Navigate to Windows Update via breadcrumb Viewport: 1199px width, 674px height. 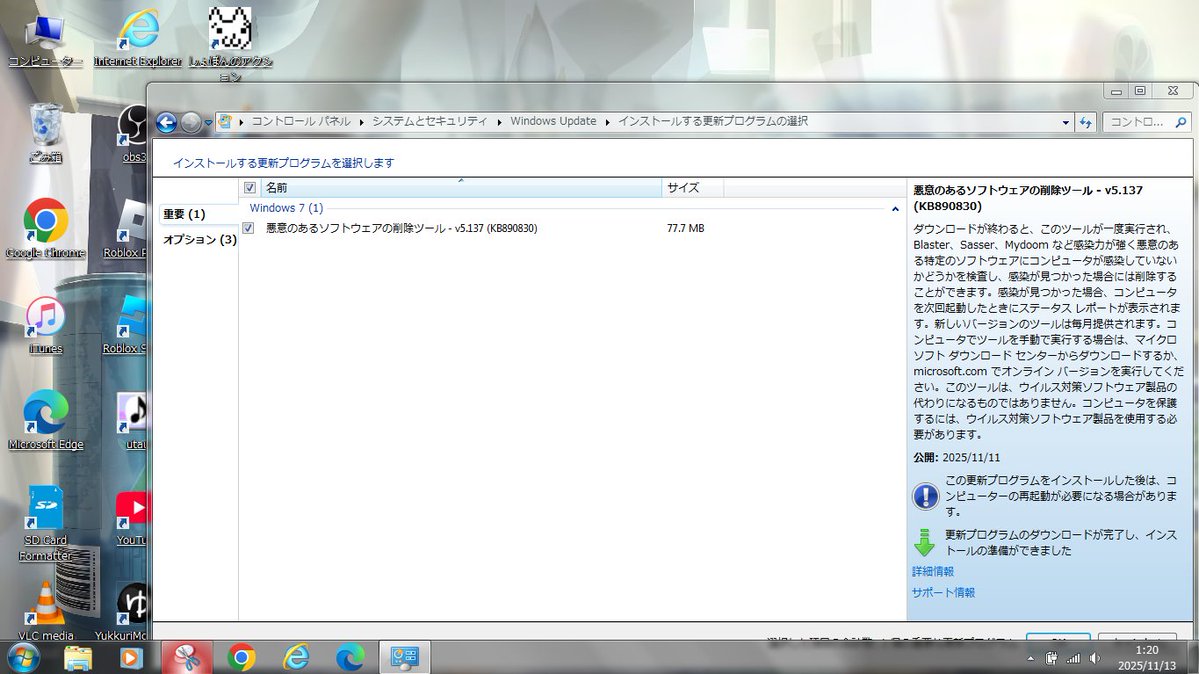point(553,120)
